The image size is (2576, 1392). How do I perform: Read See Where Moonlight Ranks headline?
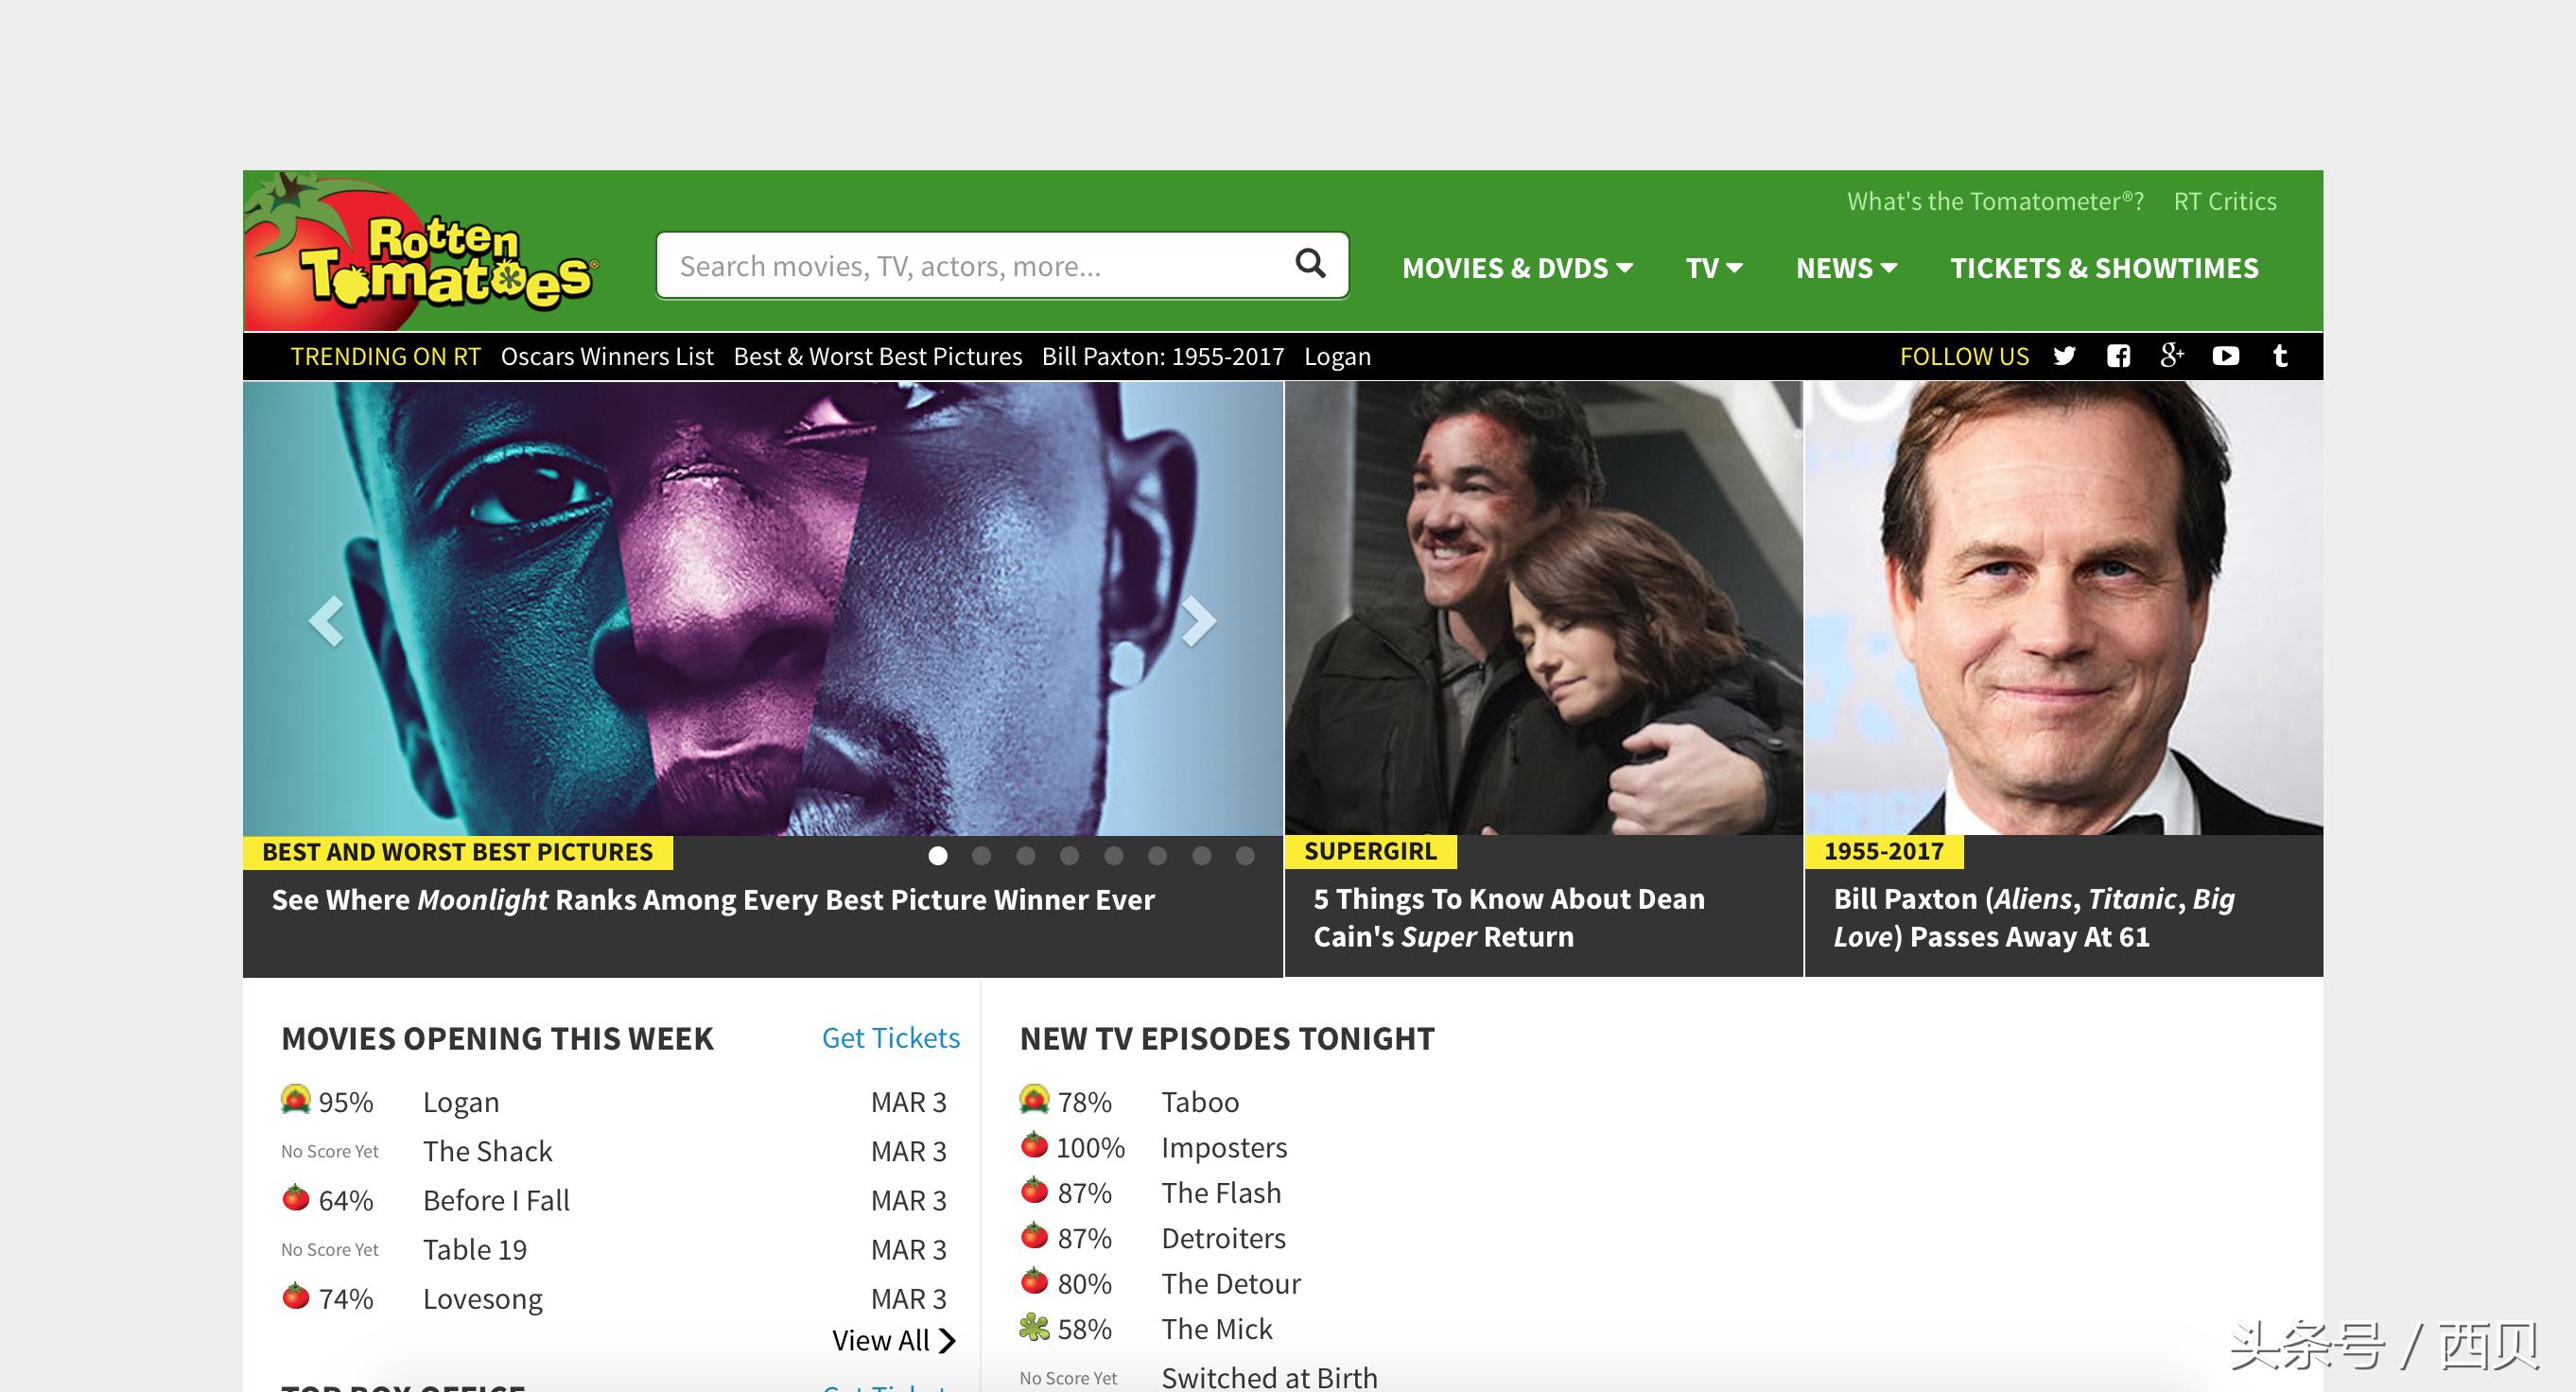(713, 900)
